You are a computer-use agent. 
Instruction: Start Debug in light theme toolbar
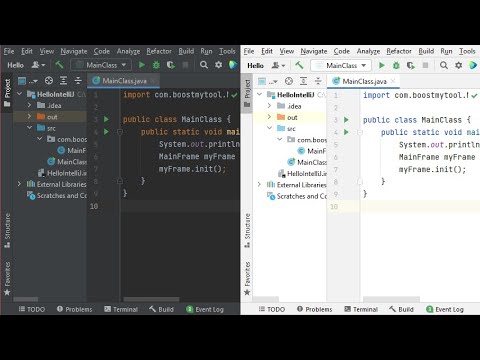[396, 65]
